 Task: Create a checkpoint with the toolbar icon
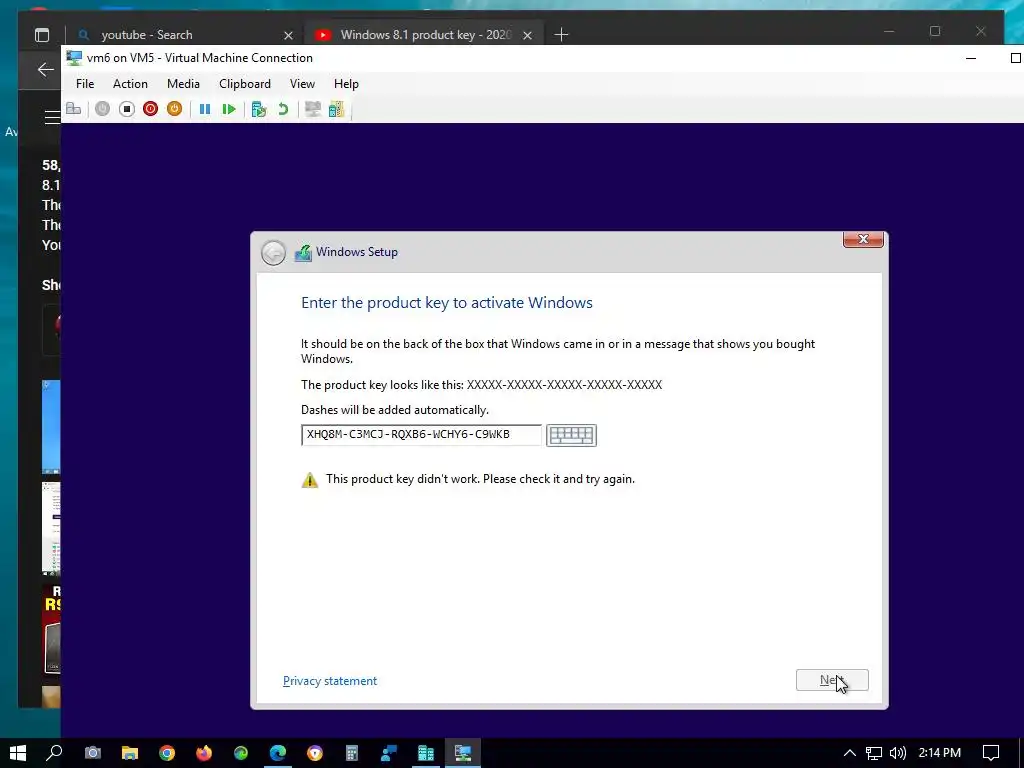coord(259,109)
